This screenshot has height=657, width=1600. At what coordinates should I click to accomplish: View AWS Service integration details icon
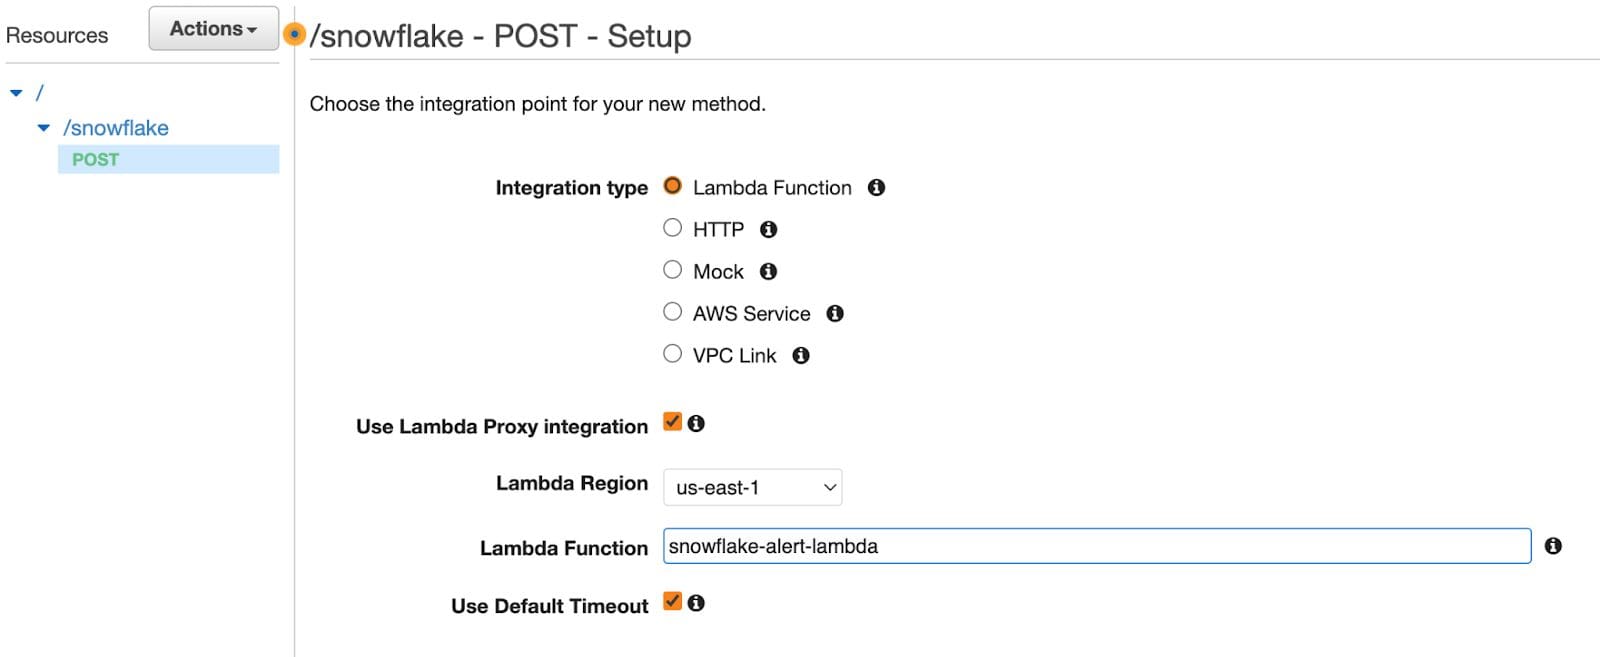click(x=836, y=313)
